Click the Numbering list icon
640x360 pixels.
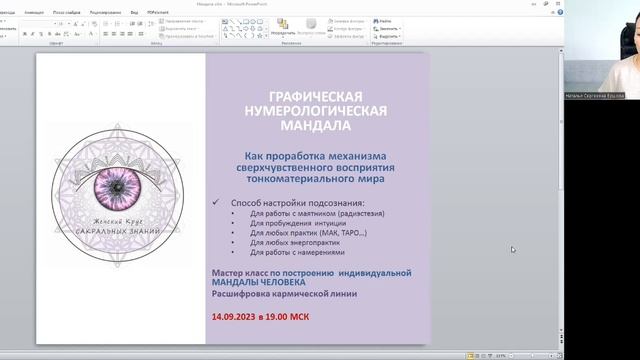[x=118, y=24]
